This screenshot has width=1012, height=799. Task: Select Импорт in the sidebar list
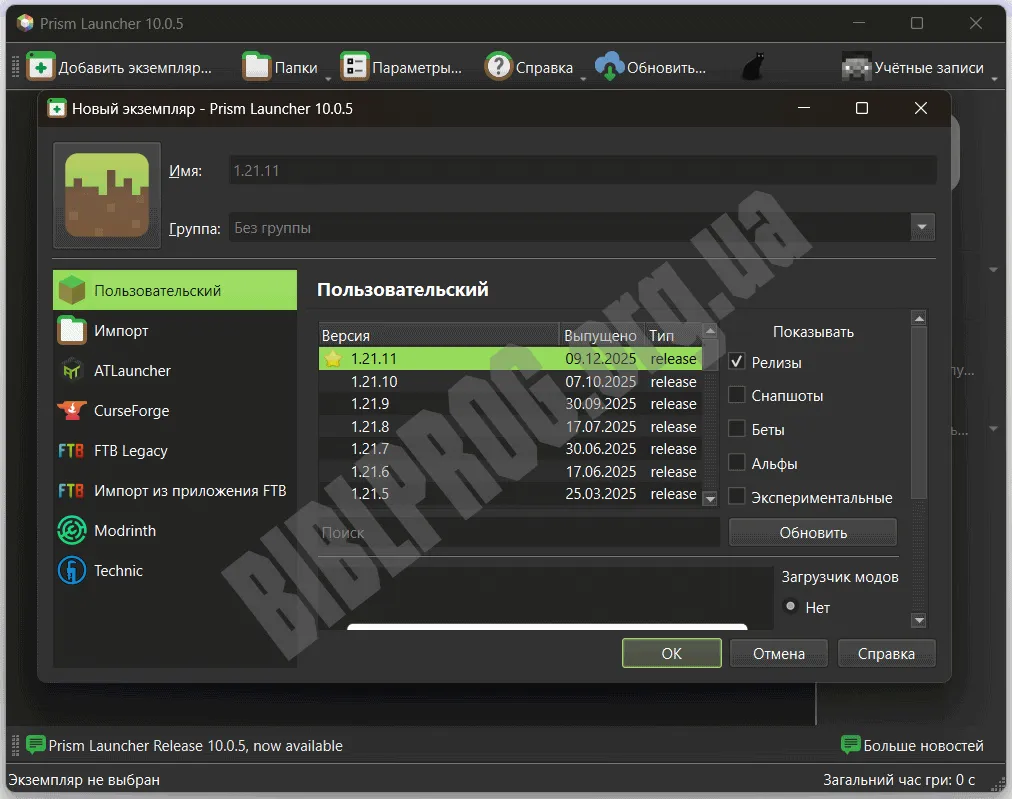175,330
